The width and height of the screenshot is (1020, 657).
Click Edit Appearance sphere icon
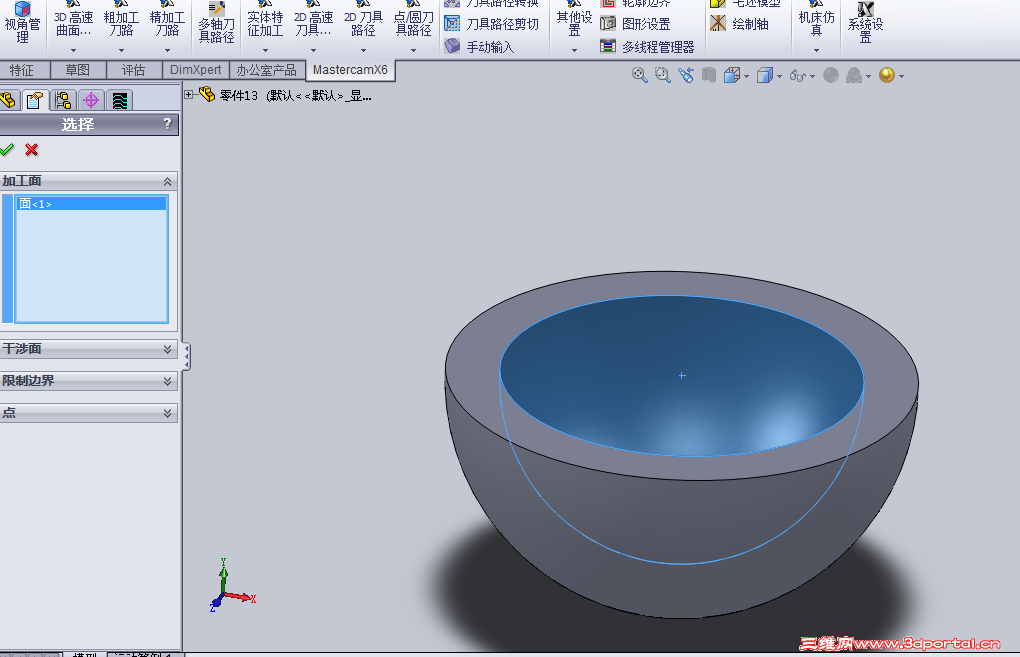[831, 75]
